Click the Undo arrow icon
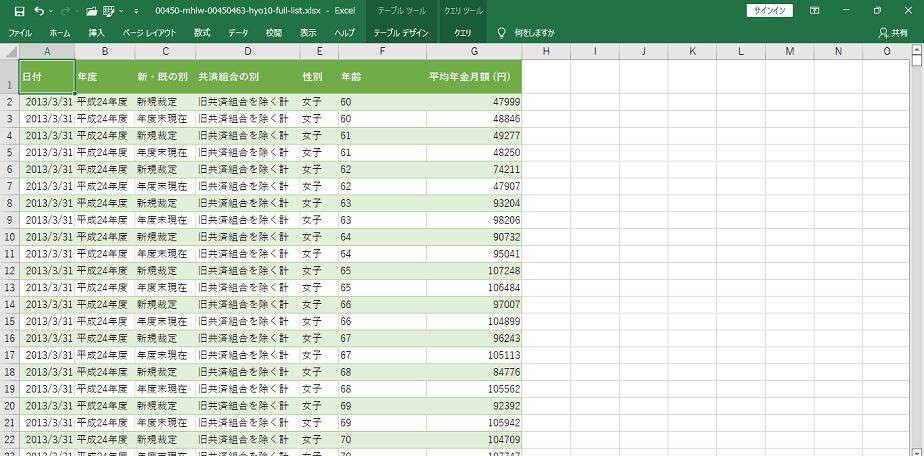Screen dimensions: 924x456 [39, 11]
